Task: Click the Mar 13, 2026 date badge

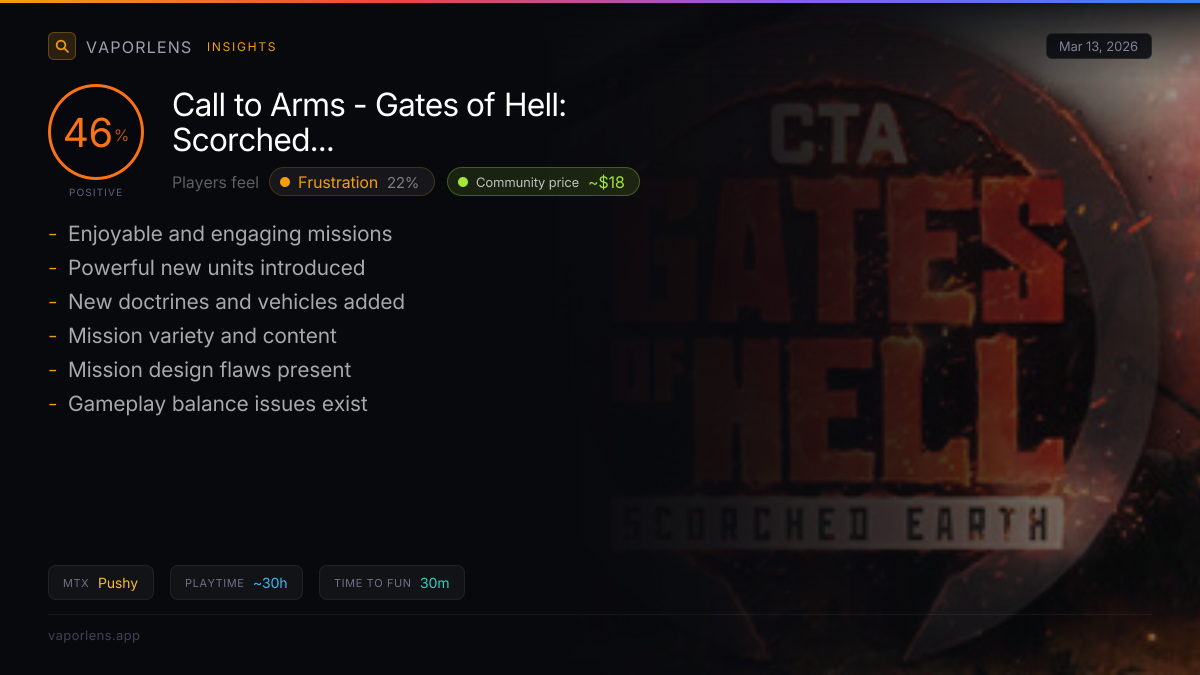Action: (x=1098, y=46)
